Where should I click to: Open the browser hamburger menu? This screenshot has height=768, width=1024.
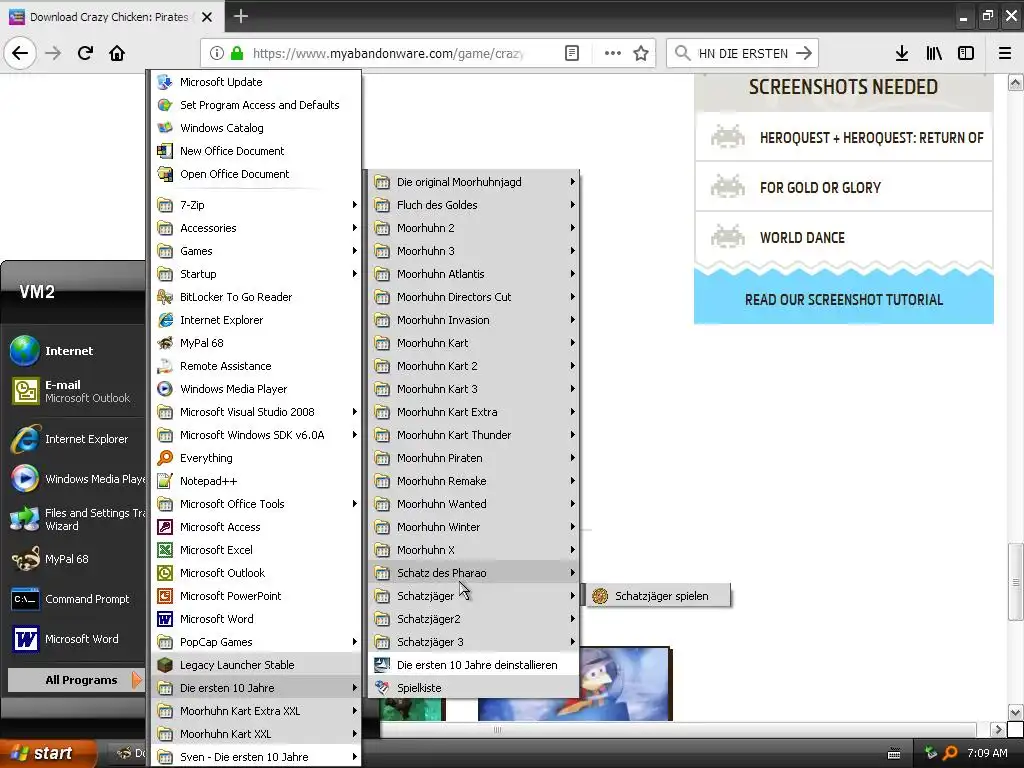(x=1005, y=53)
